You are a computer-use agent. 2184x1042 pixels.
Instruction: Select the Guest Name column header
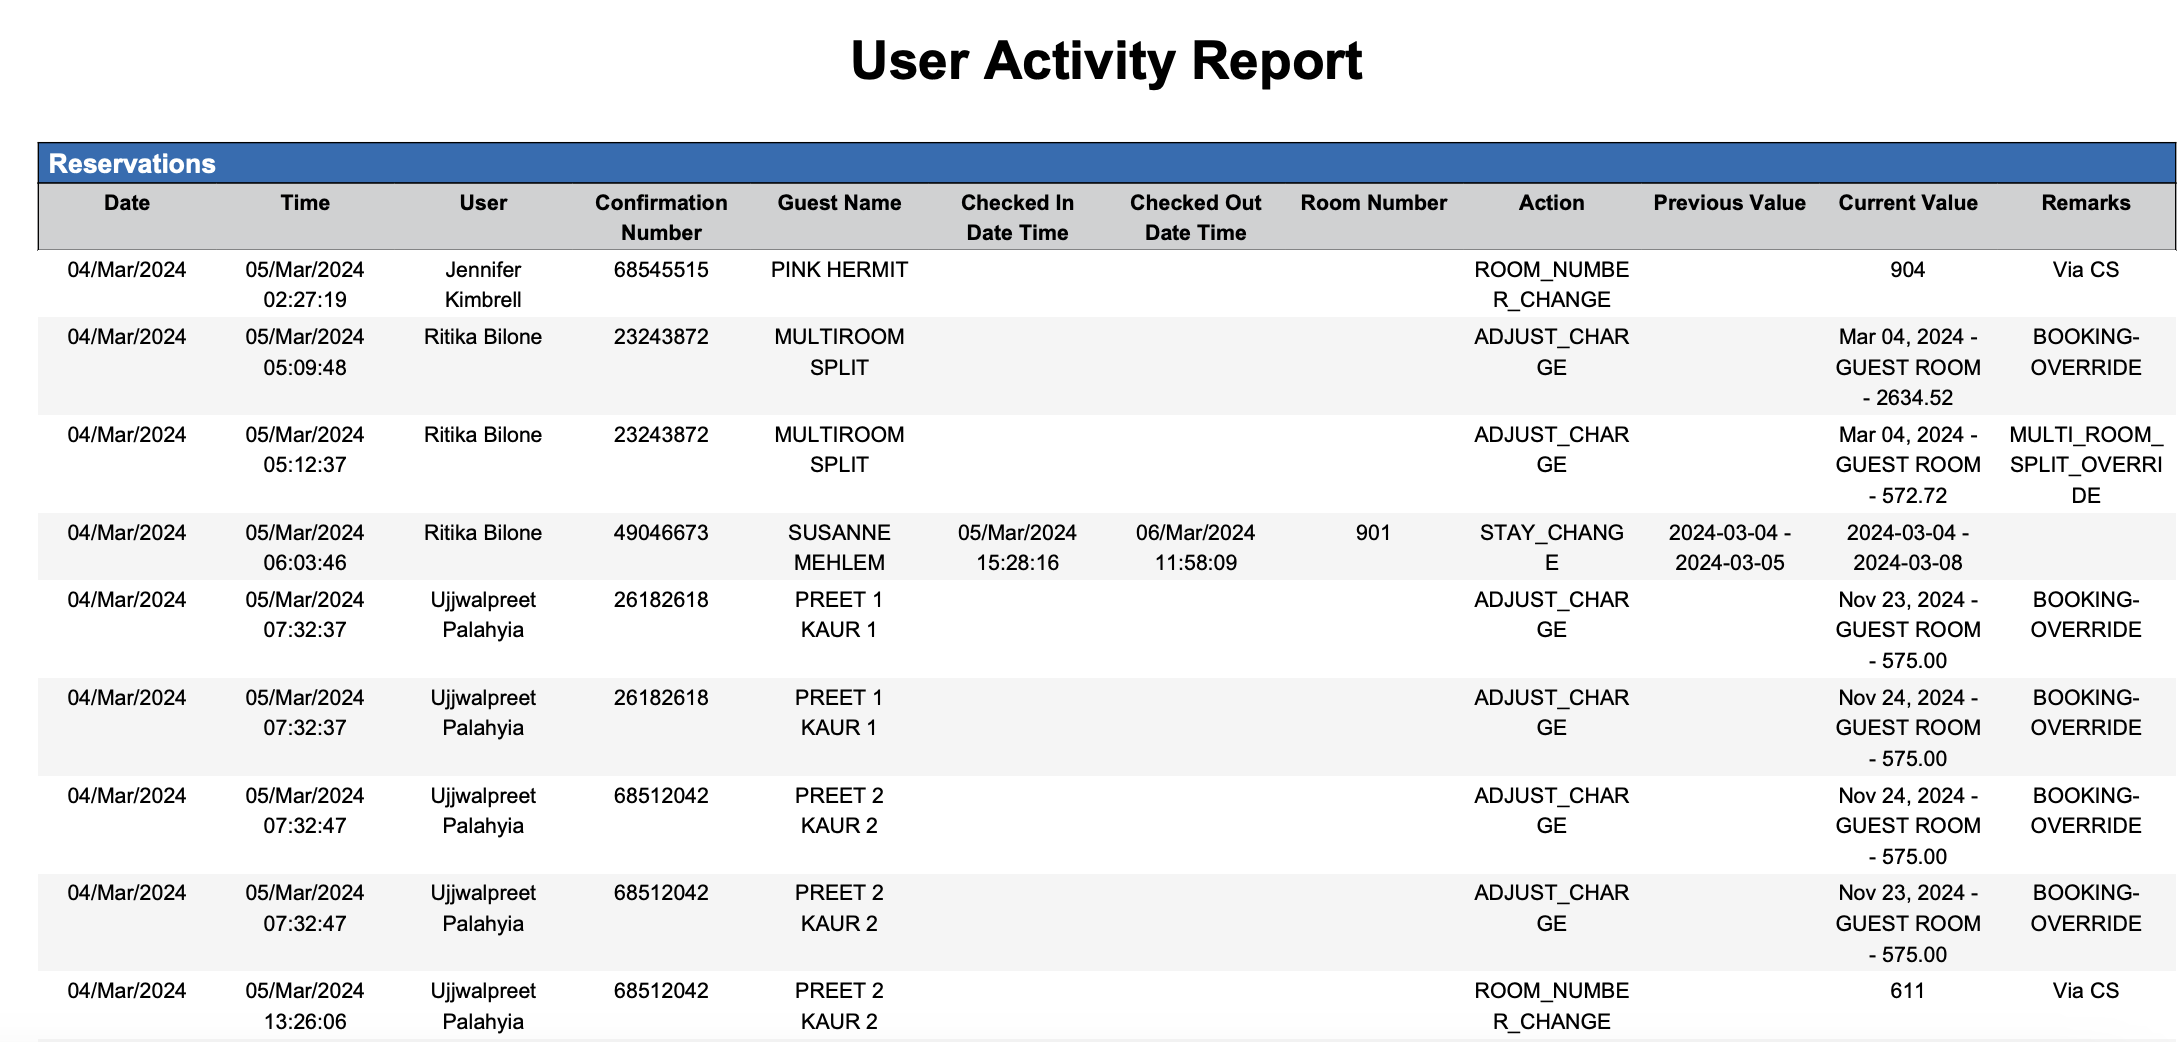tap(839, 203)
